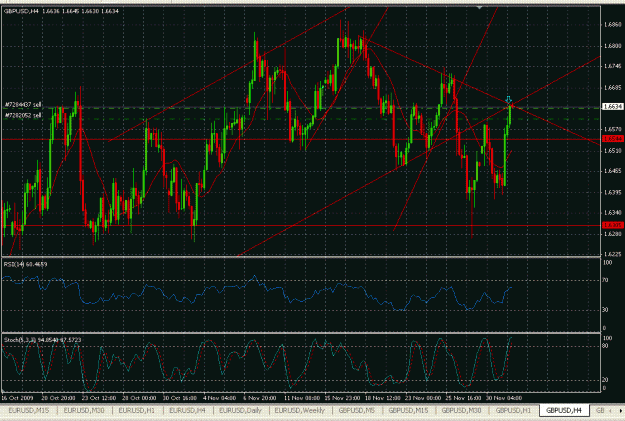Switch to the EURUSD,M15 chart tab

[x=29, y=410]
